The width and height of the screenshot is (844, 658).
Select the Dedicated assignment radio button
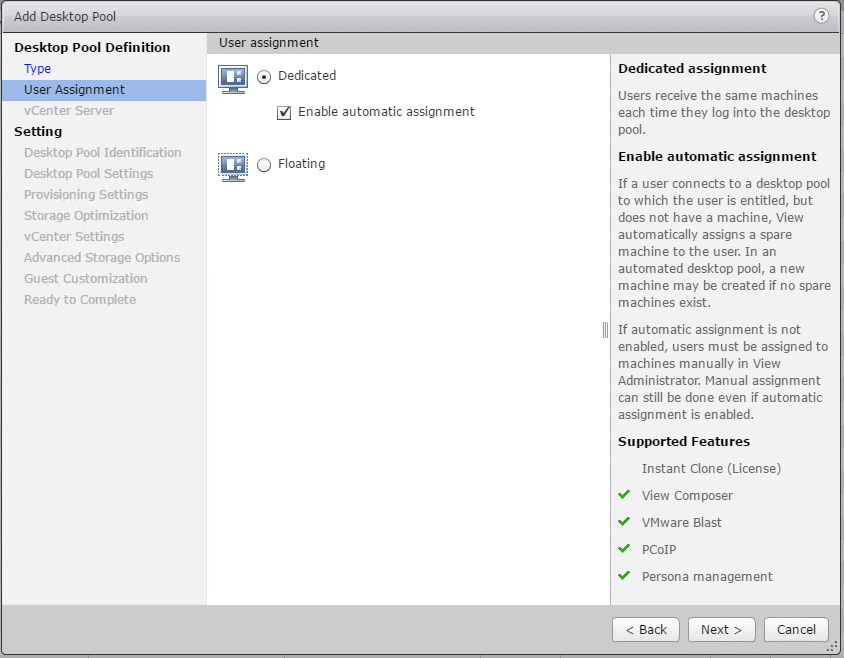point(264,77)
